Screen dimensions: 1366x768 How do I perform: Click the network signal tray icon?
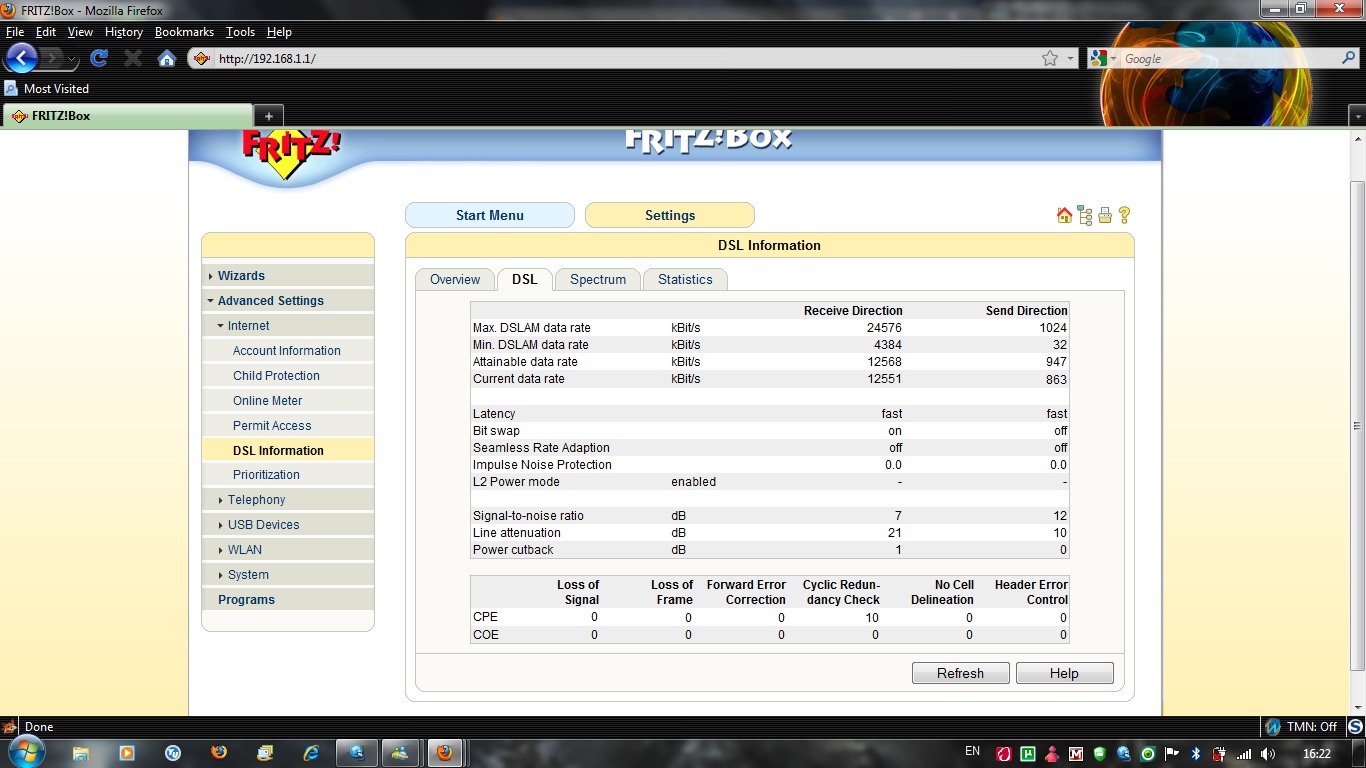[x=1244, y=753]
